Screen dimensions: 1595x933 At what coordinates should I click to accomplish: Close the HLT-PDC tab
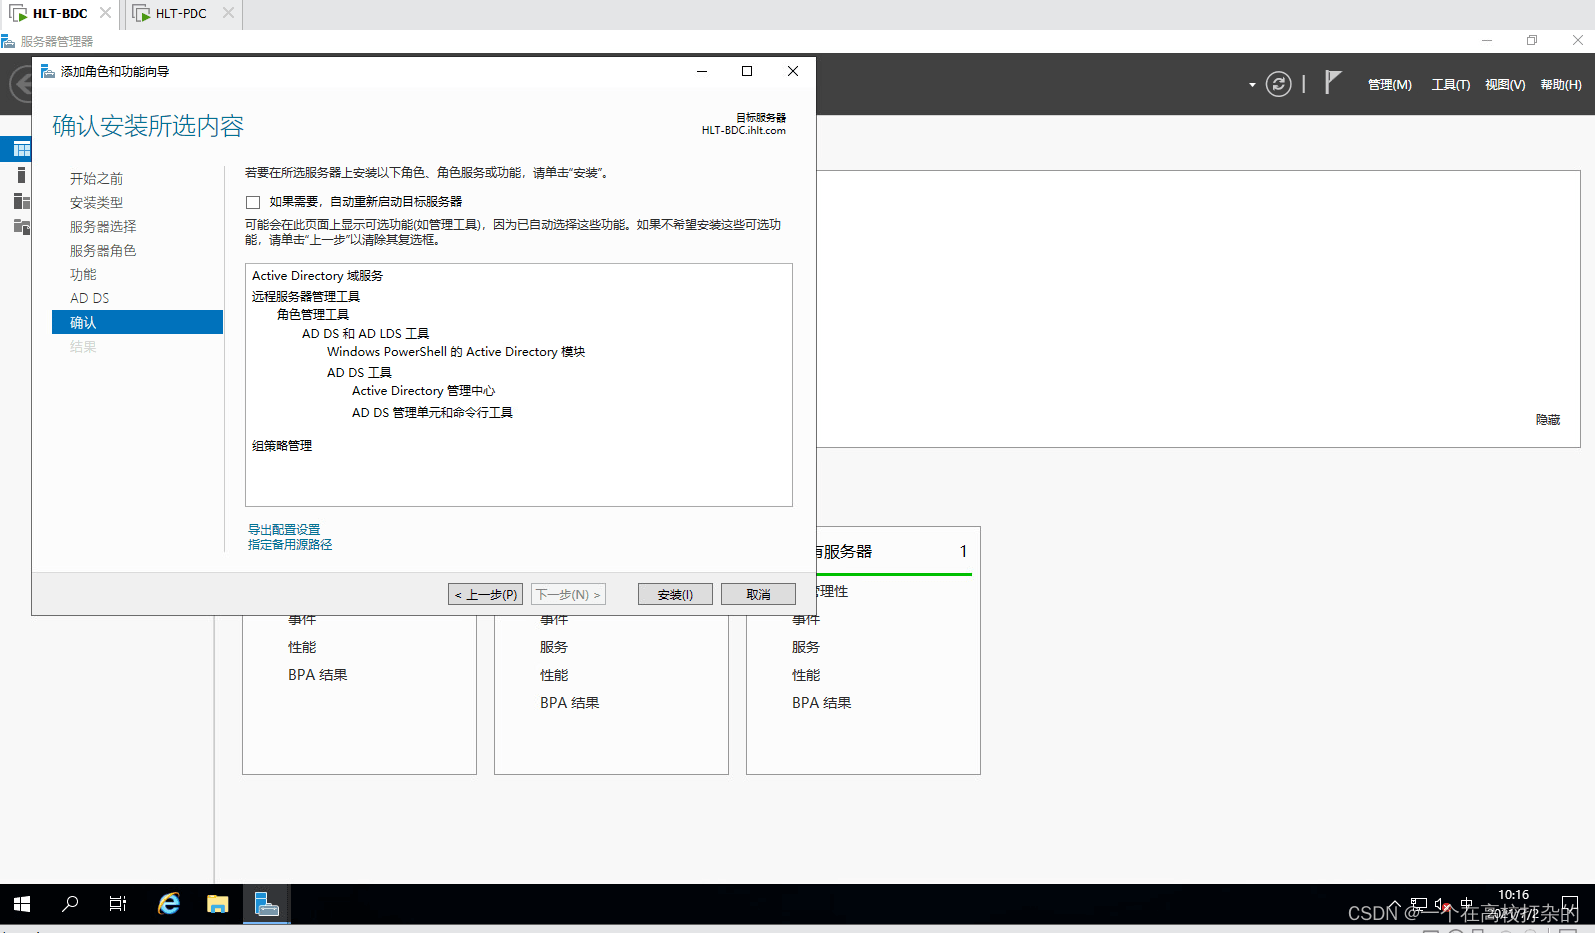coord(228,13)
